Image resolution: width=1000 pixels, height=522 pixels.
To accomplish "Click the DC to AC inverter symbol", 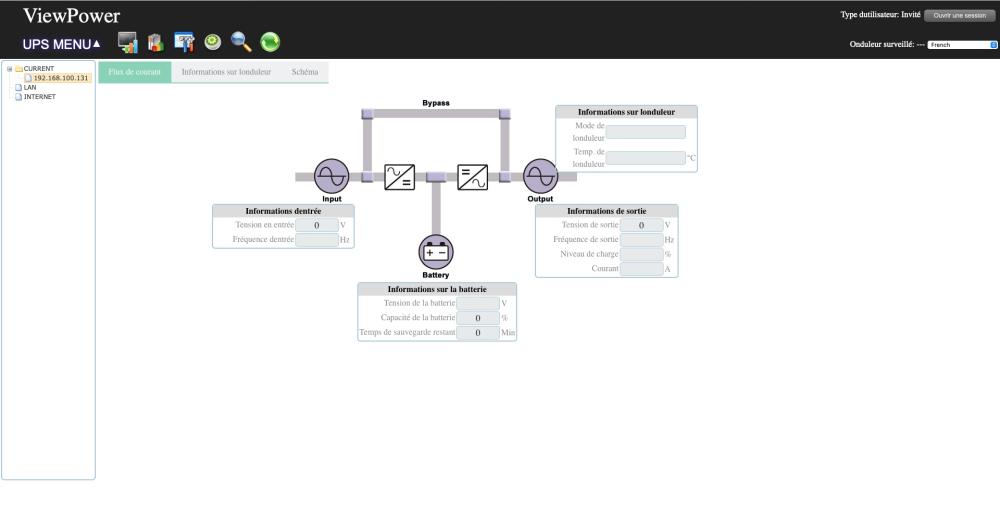I will click(473, 177).
